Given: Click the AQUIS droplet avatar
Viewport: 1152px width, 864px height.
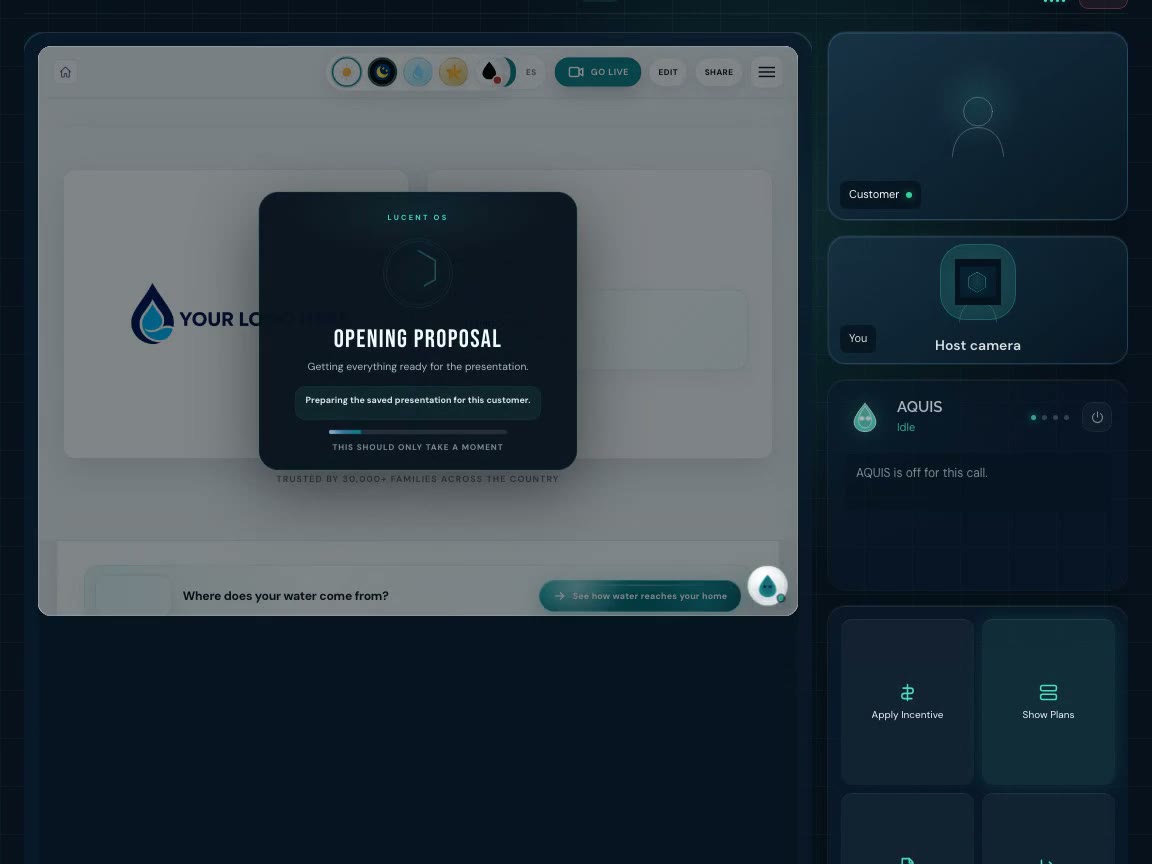Looking at the screenshot, I should click(865, 417).
